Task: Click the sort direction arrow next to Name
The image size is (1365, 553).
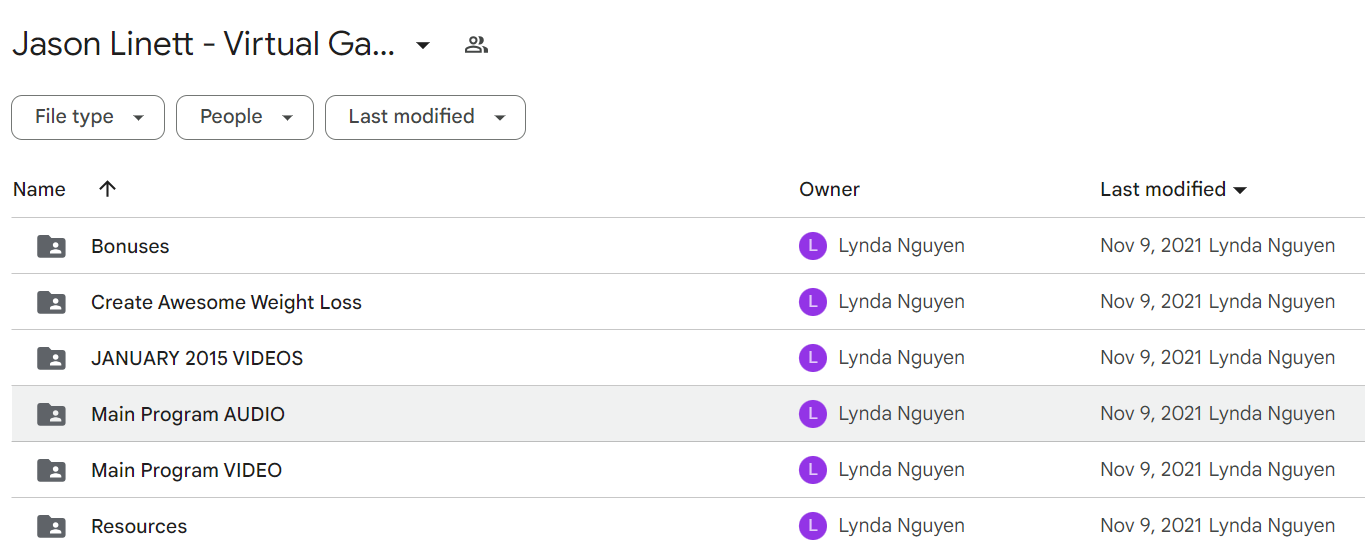Action: 108,189
